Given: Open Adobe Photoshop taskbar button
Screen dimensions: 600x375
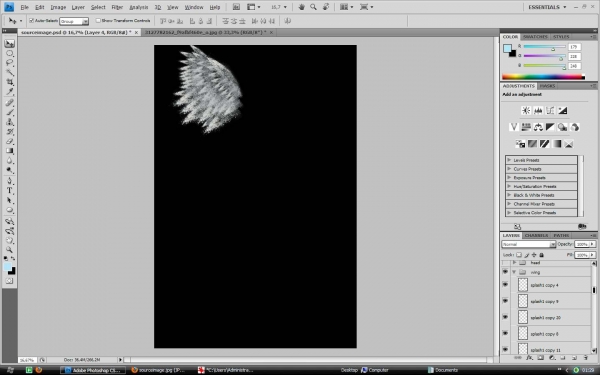Looking at the screenshot, I should pyautogui.click(x=94, y=370).
